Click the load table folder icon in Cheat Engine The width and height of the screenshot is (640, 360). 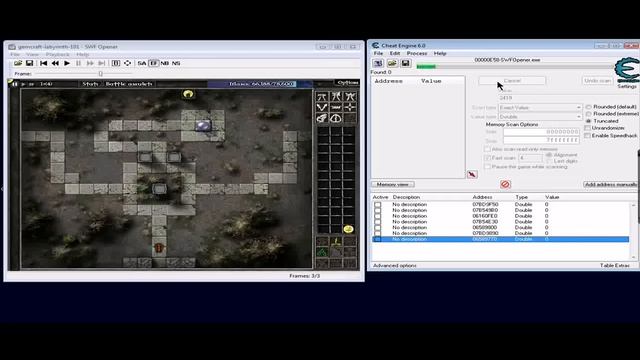point(392,63)
